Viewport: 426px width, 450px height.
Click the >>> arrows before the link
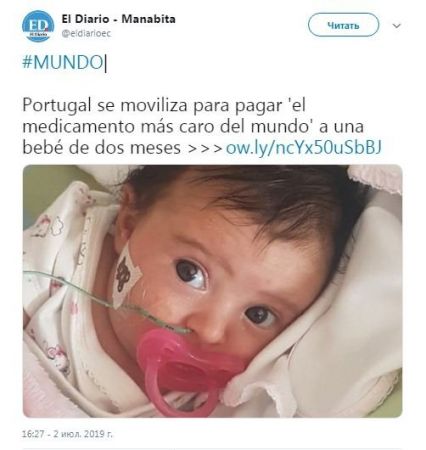[x=205, y=148]
